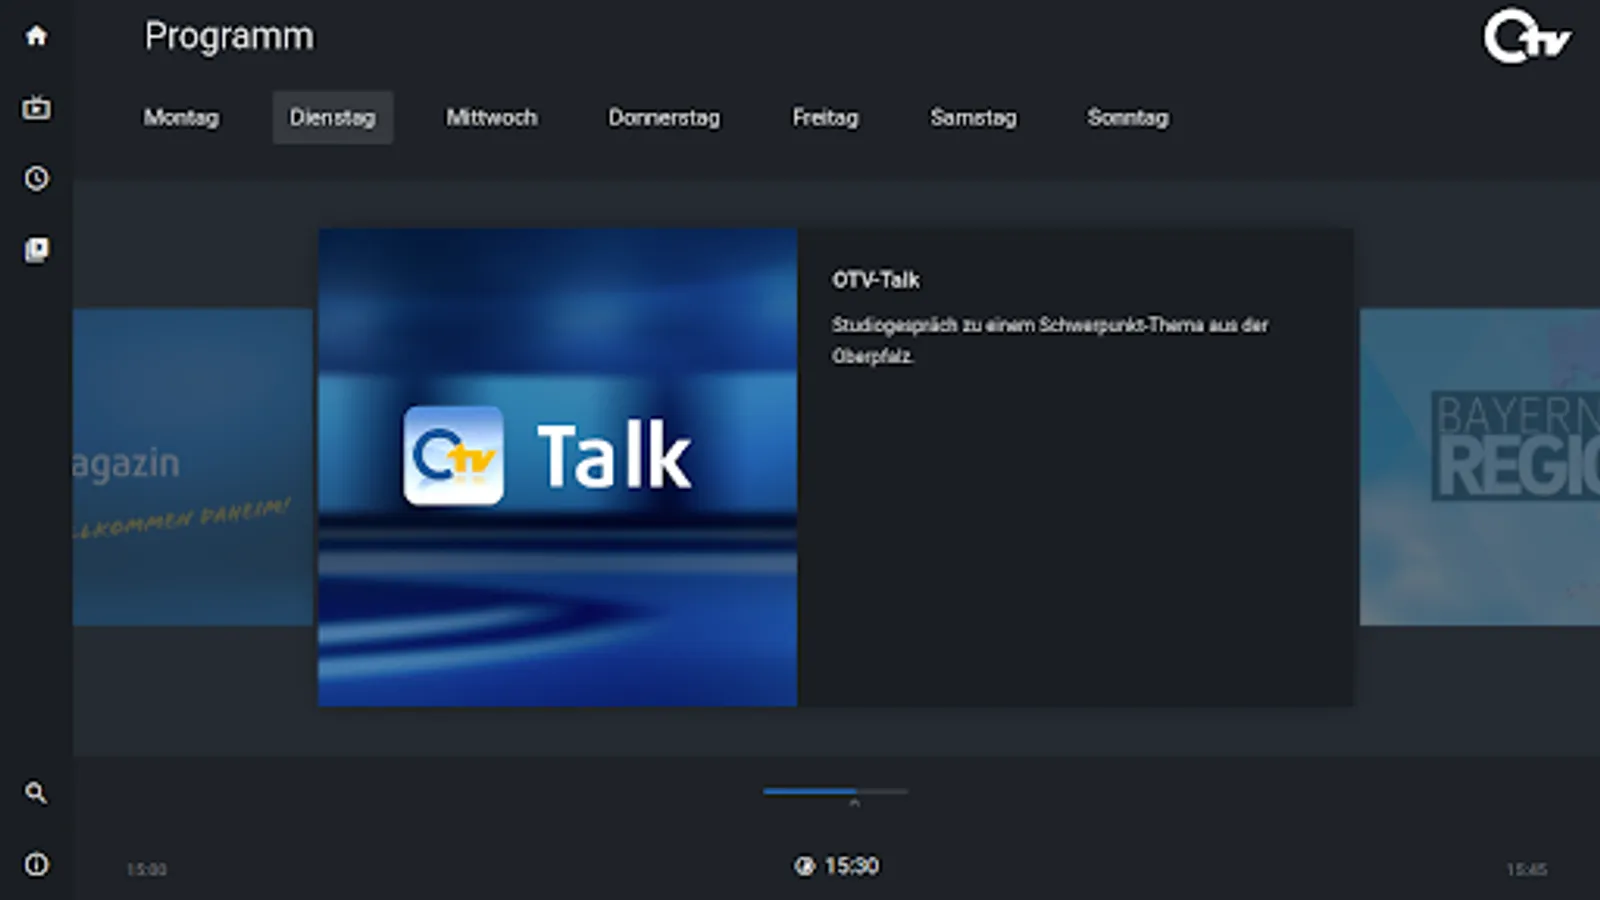Show the Freitag schedule
Screen dimensions: 1600x900
(x=825, y=118)
